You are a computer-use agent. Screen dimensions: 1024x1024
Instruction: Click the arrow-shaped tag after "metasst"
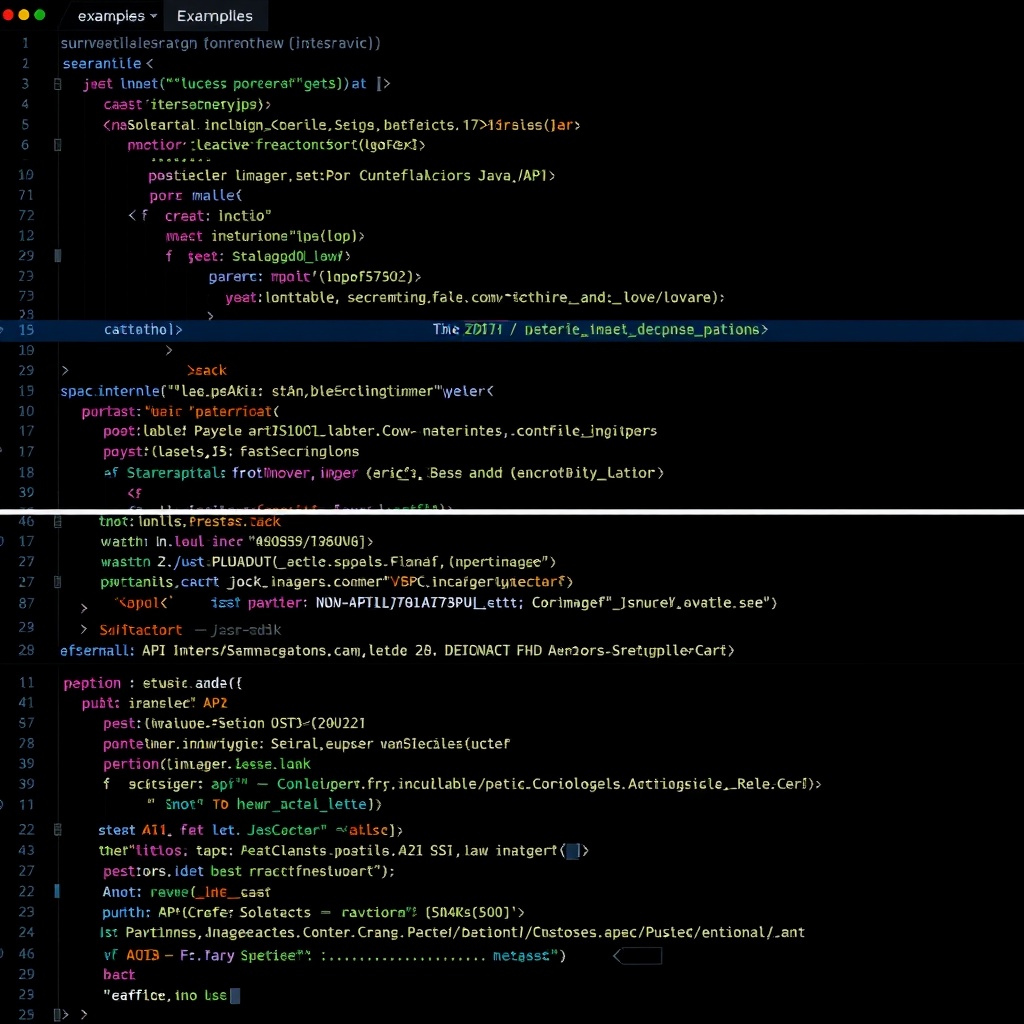pyautogui.click(x=638, y=956)
